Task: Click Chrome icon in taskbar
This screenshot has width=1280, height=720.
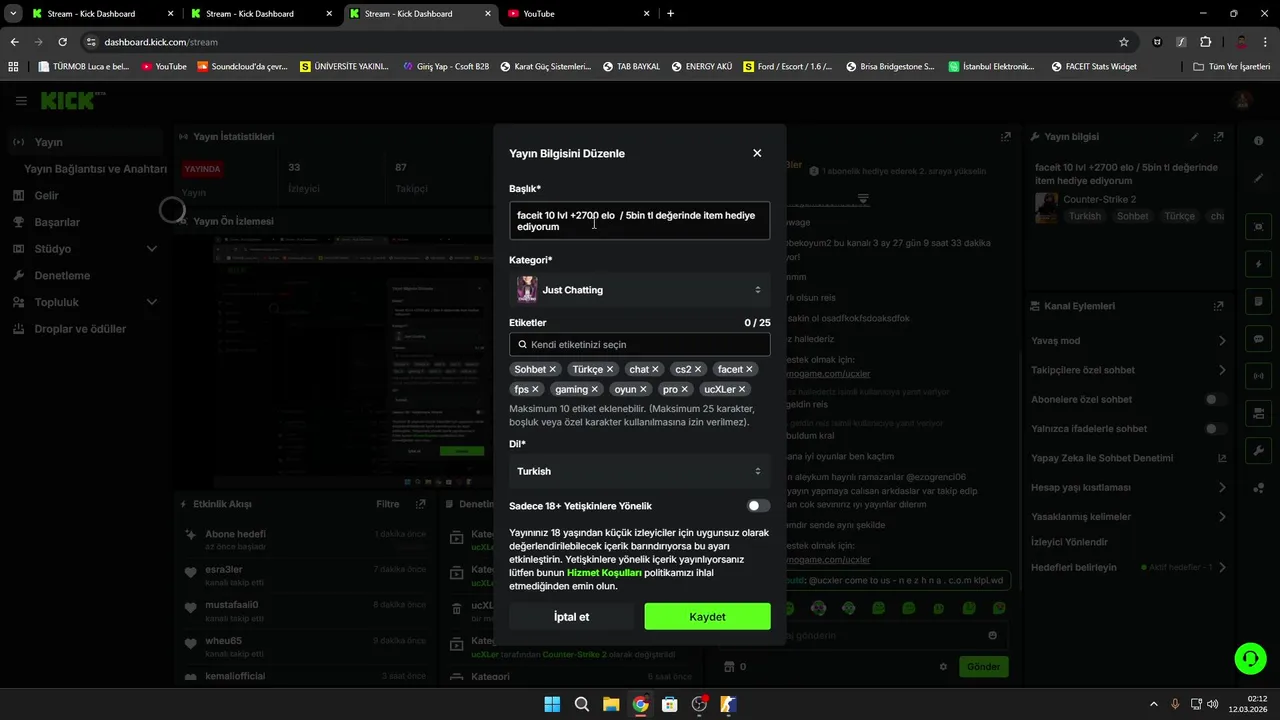Action: (641, 704)
